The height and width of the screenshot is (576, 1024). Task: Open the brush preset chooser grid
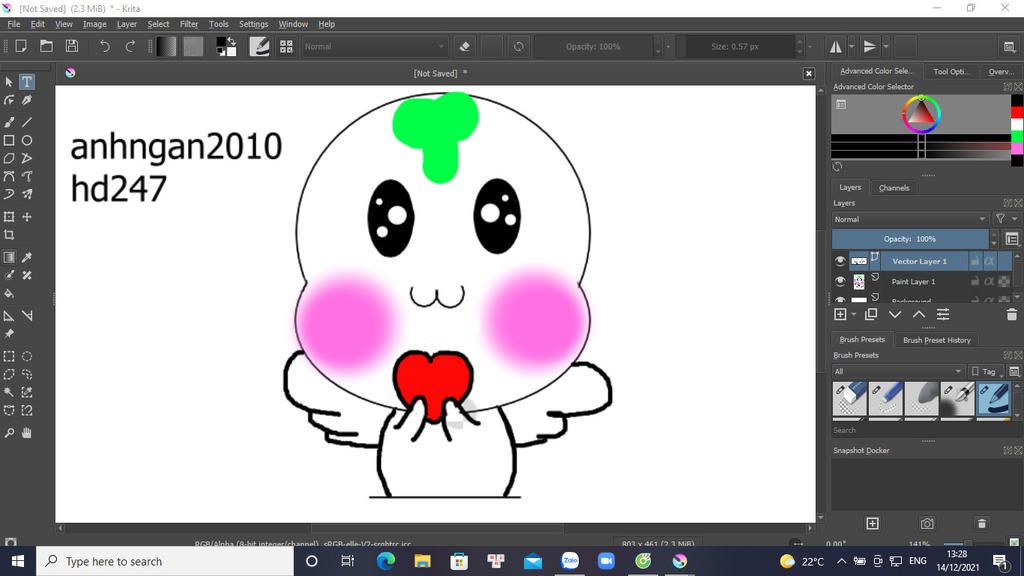click(286, 46)
